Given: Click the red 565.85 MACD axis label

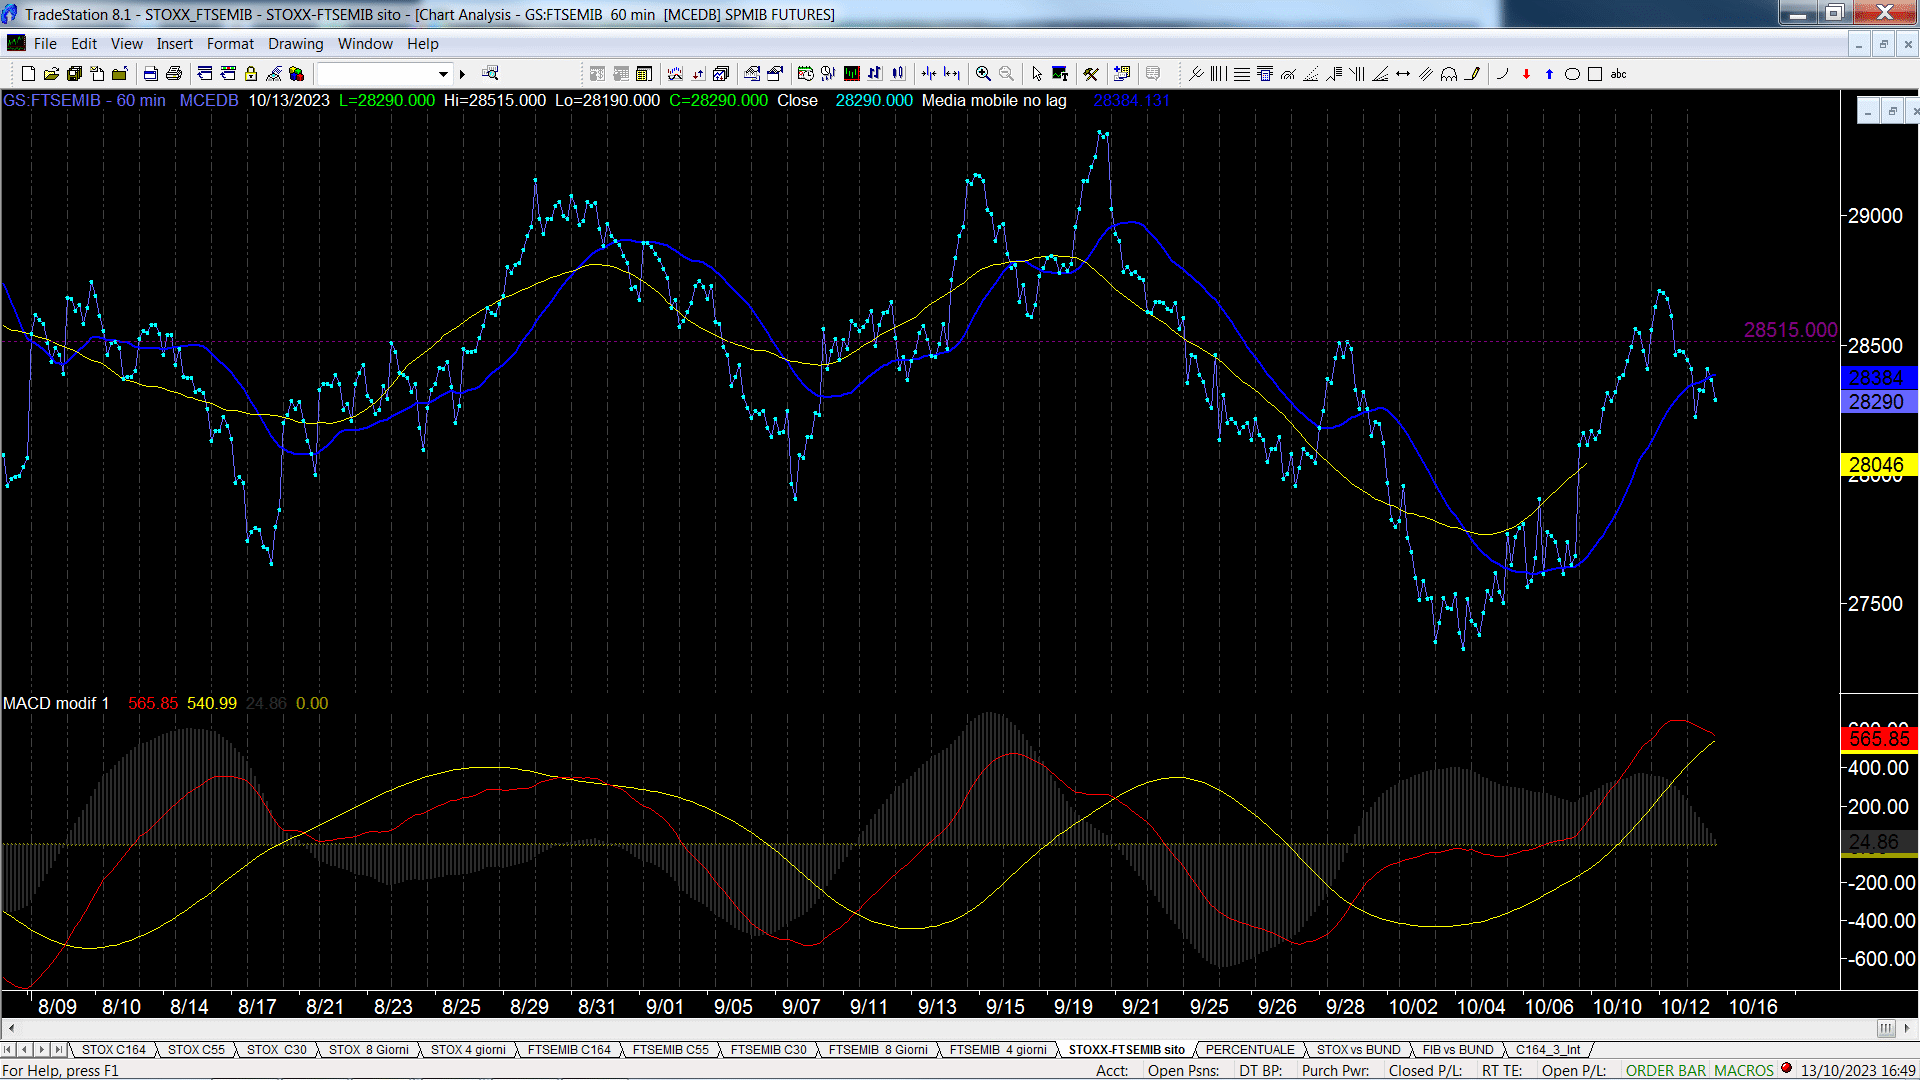Looking at the screenshot, I should tap(1879, 739).
